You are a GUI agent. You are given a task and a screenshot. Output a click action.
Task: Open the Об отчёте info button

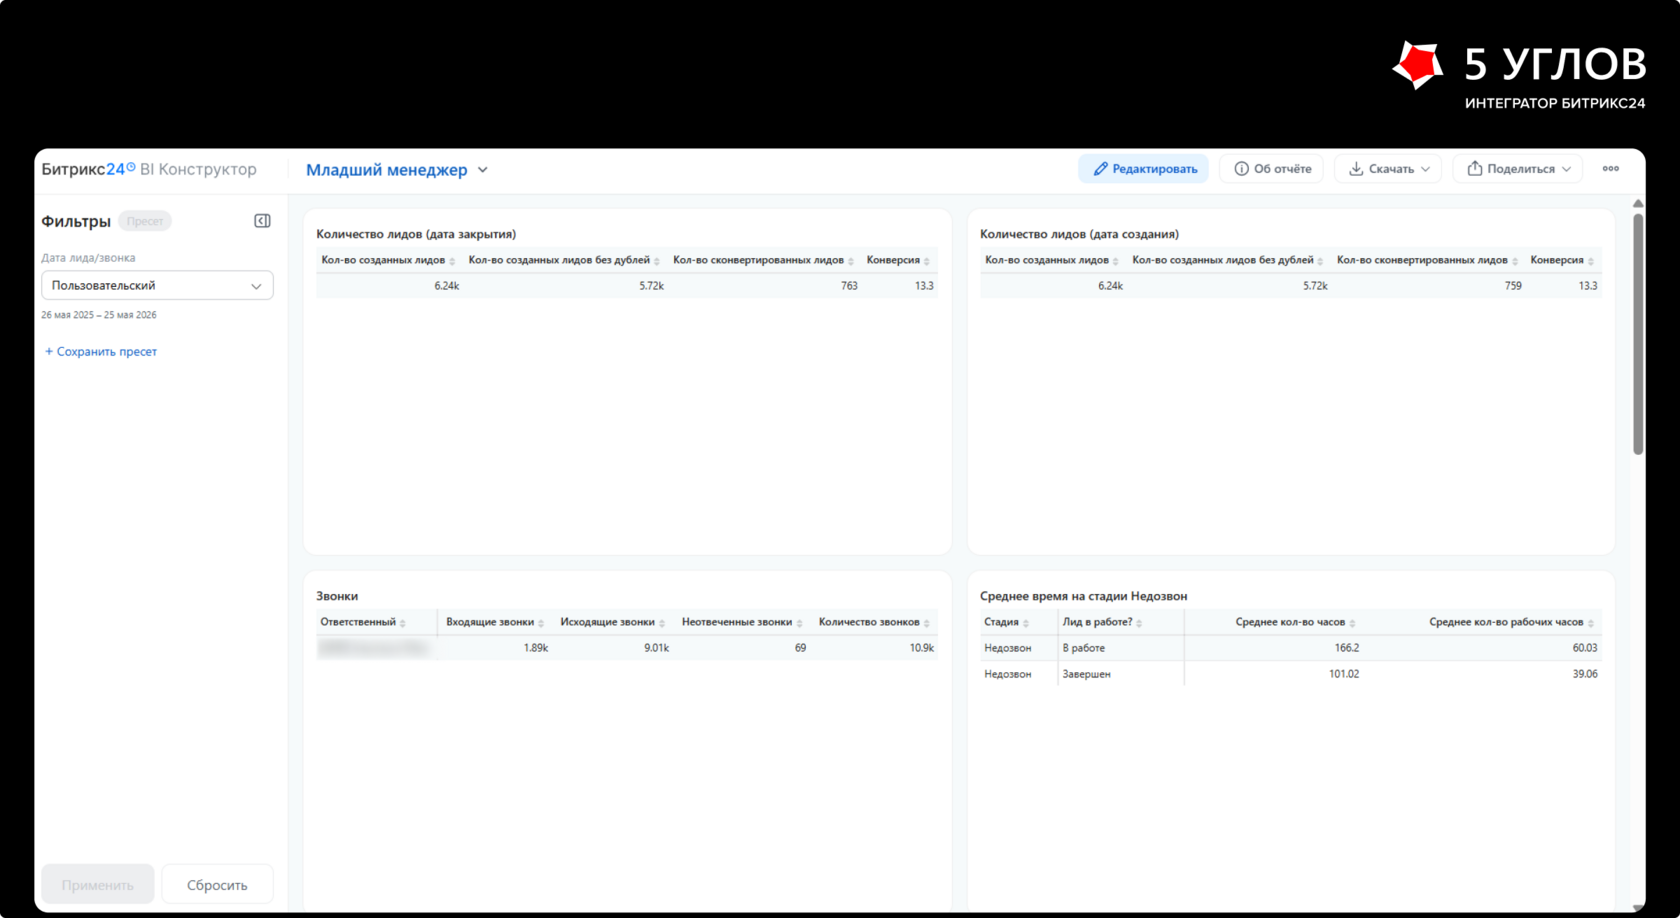pyautogui.click(x=1272, y=169)
